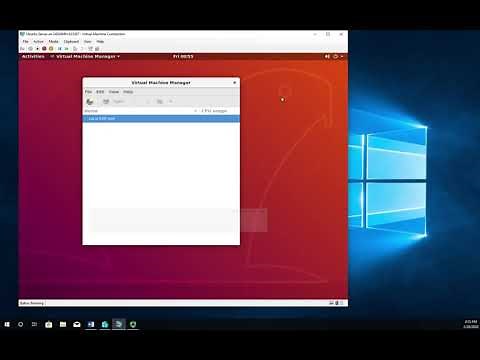Viewport: 480px width, 360px height.
Task: Open the clock in the Ubuntu top bar
Action: coord(183,56)
